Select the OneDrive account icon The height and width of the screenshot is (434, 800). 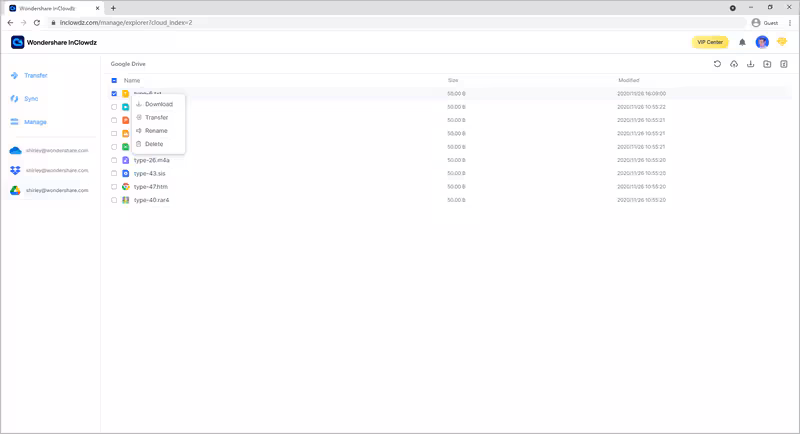(15, 150)
